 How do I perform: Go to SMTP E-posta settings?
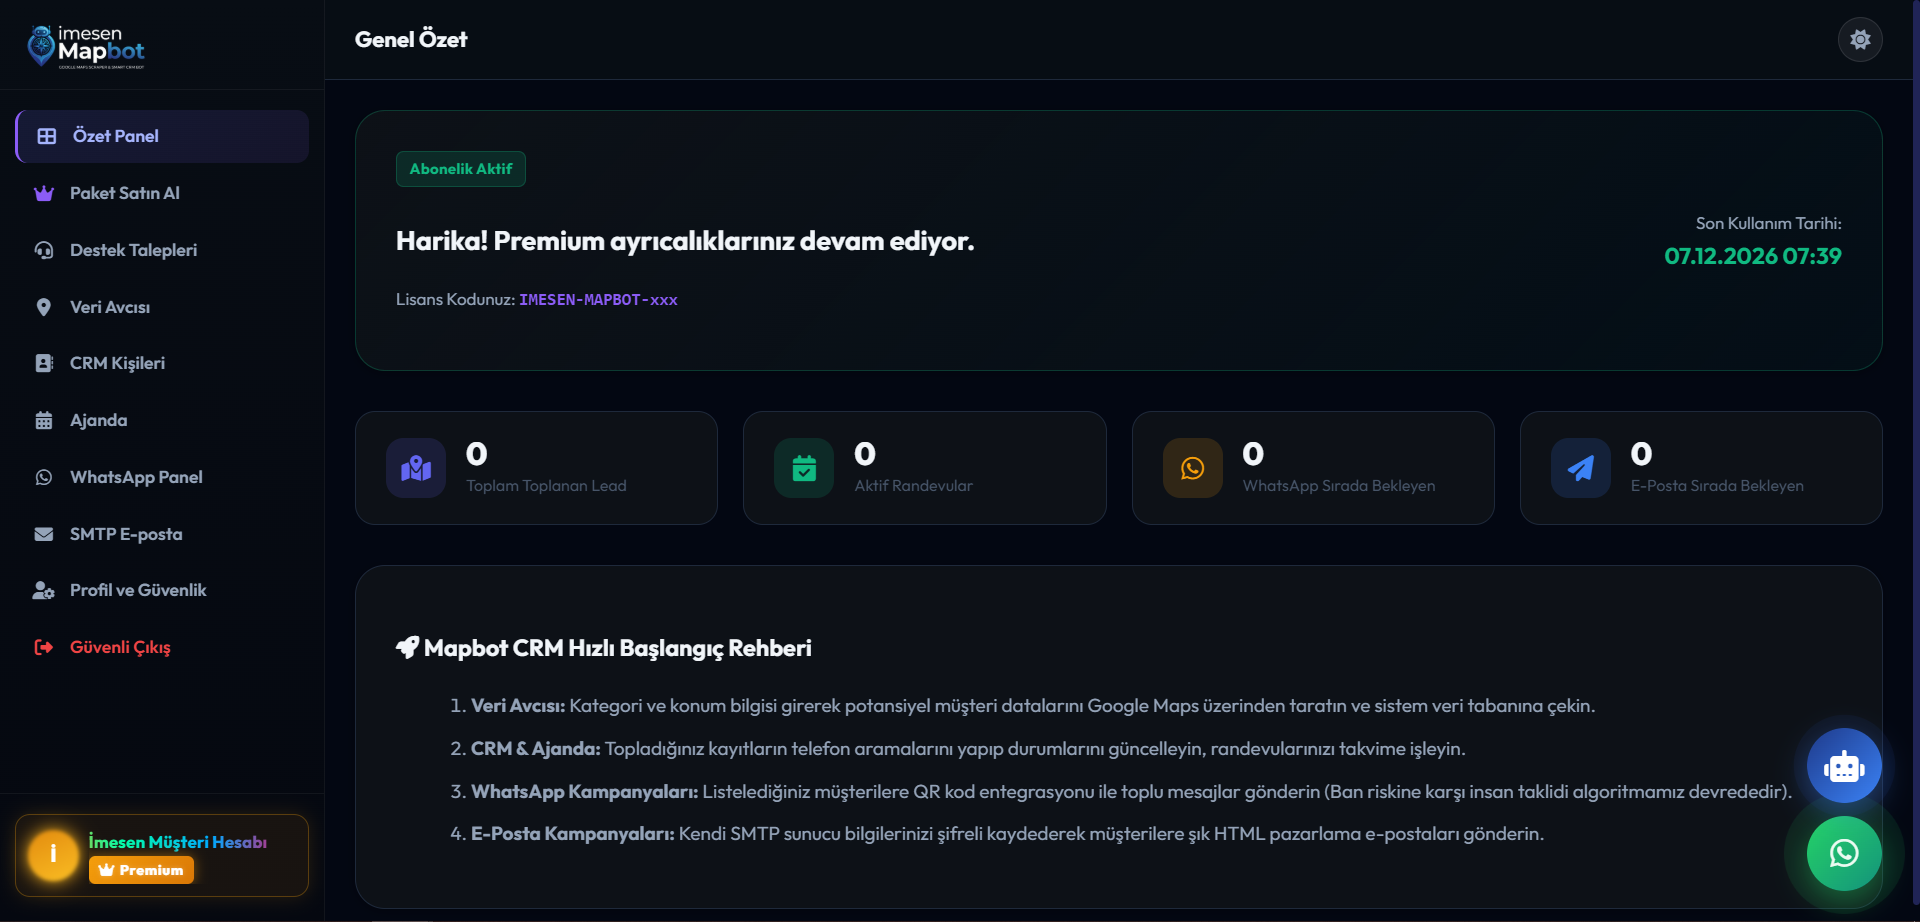click(x=162, y=534)
